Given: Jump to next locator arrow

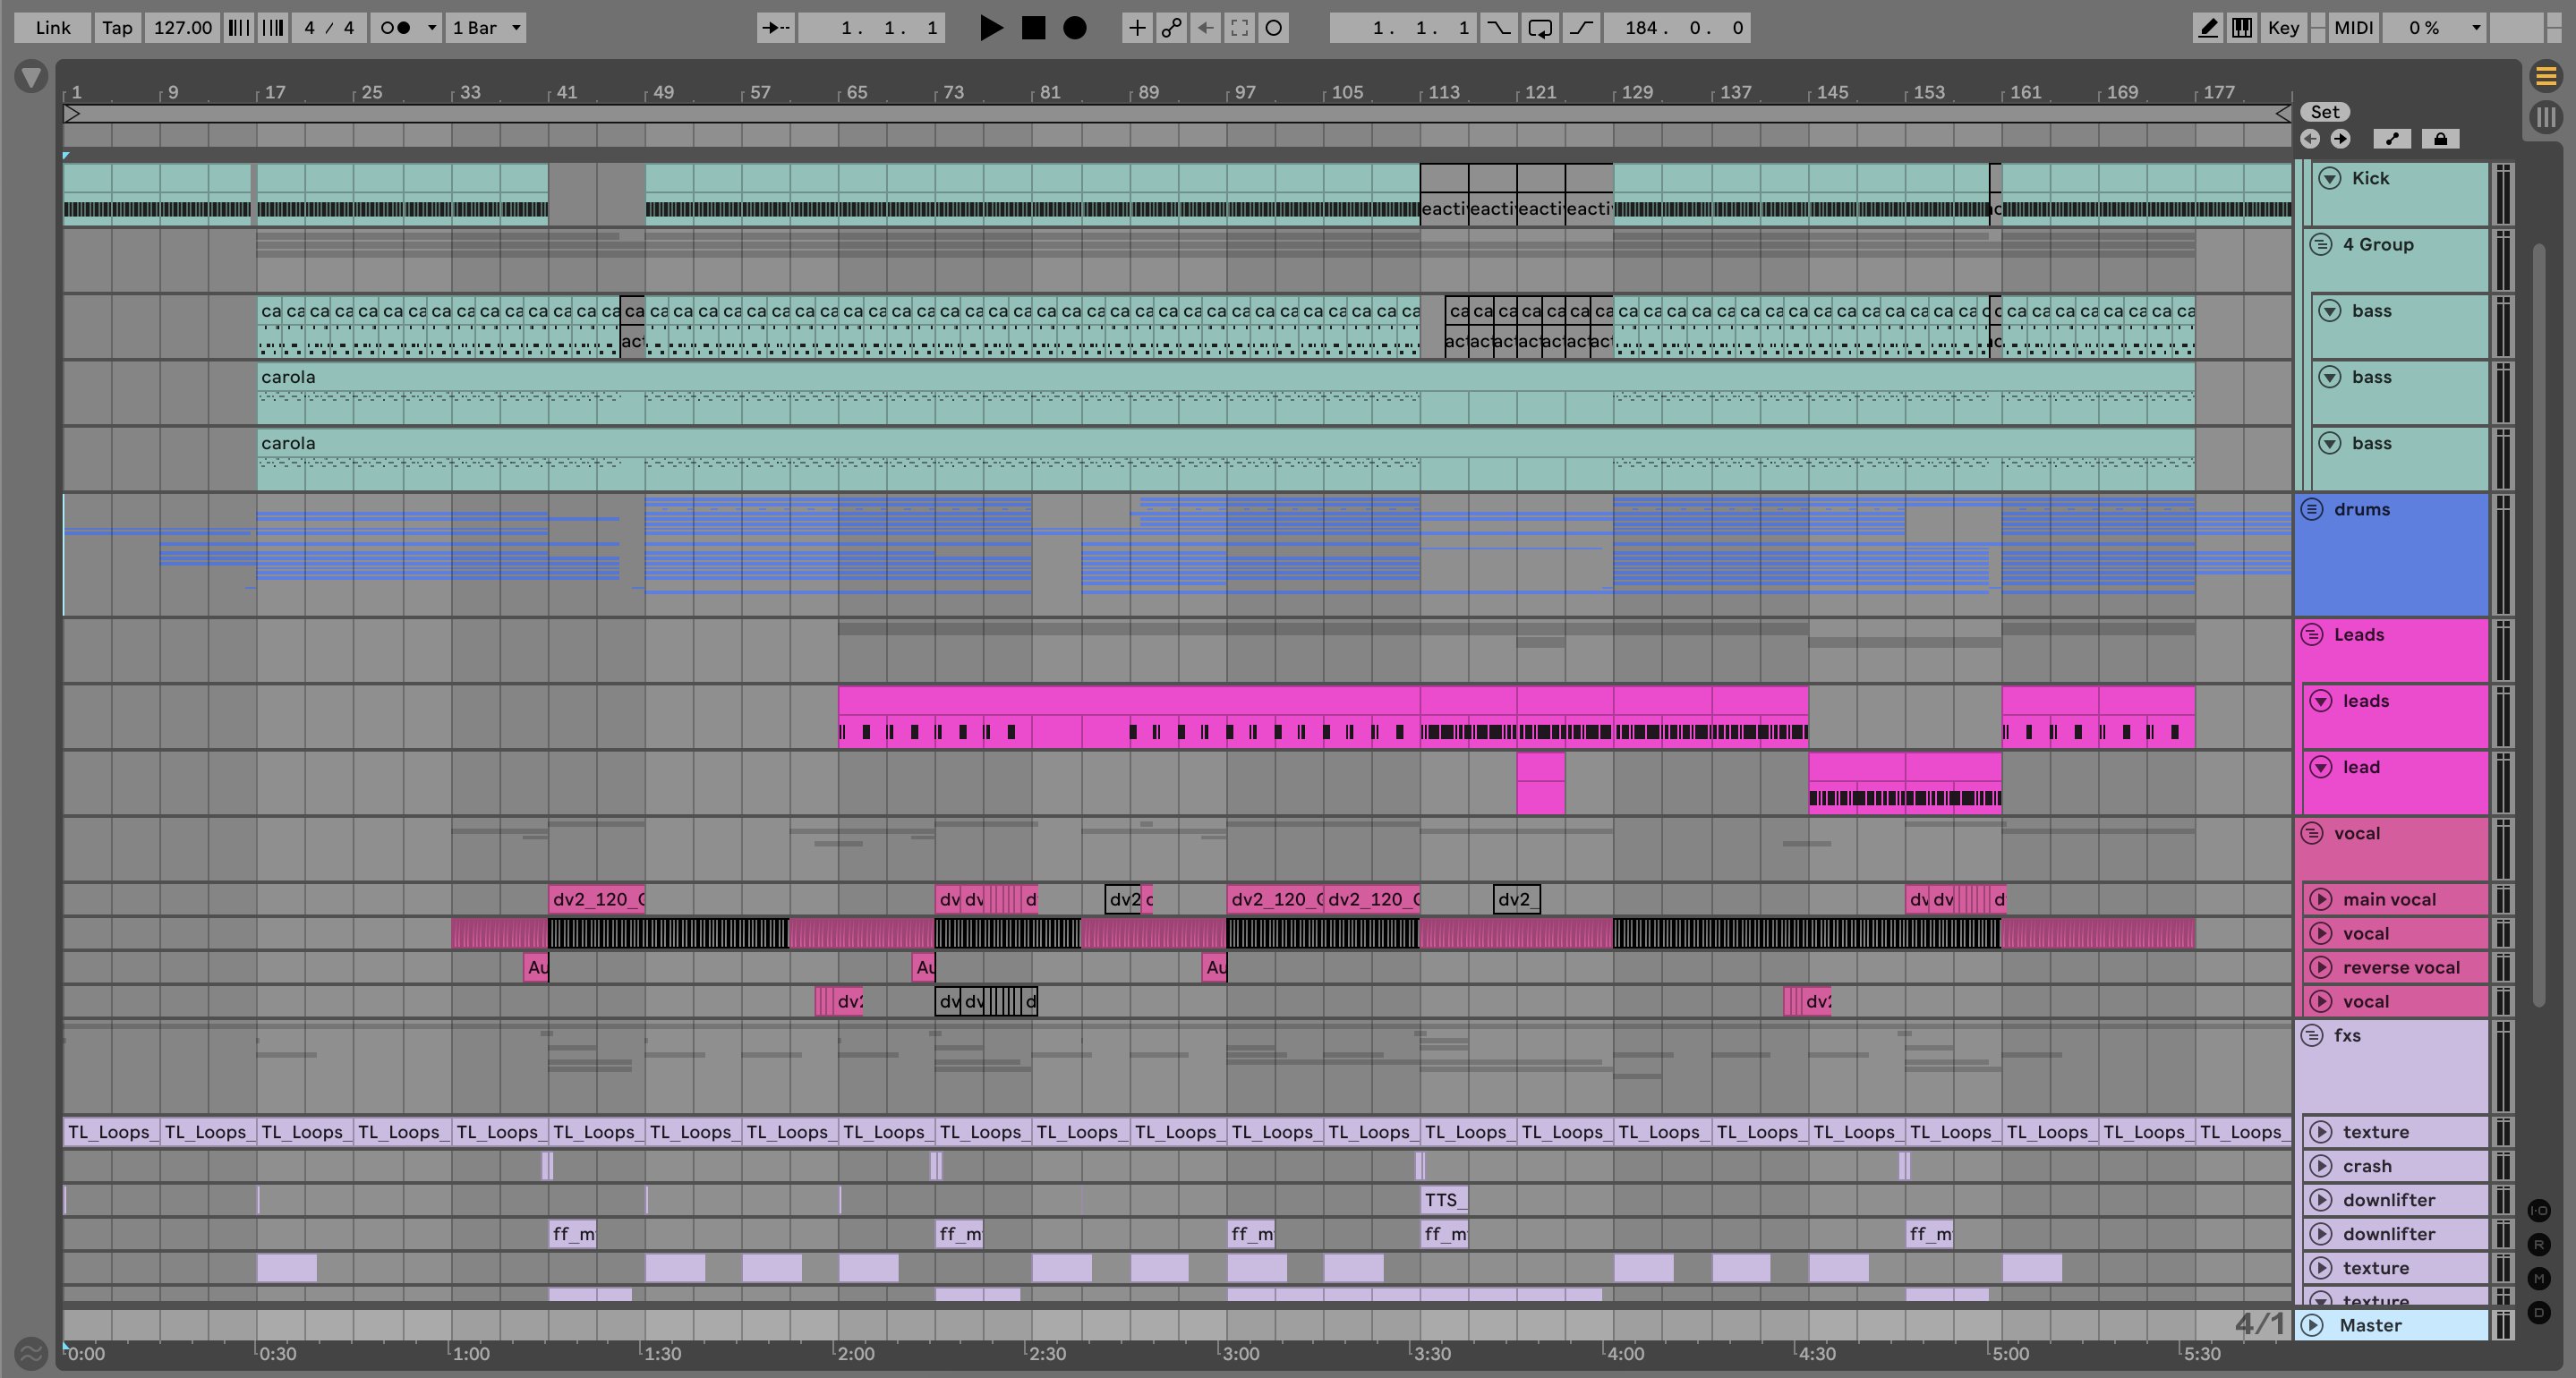Looking at the screenshot, I should click(2340, 139).
